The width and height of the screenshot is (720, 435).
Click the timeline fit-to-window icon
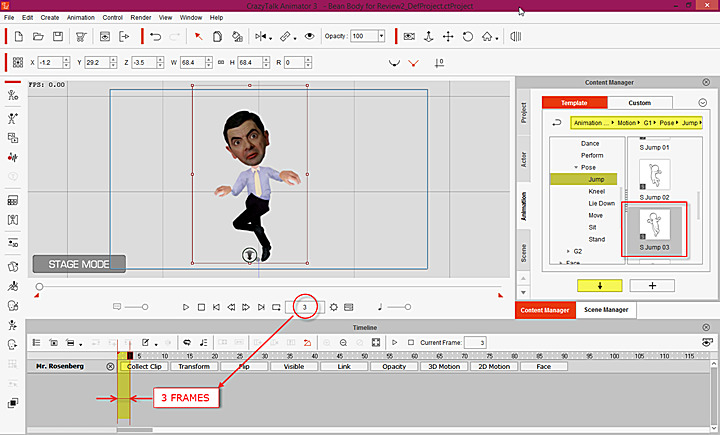coord(376,342)
